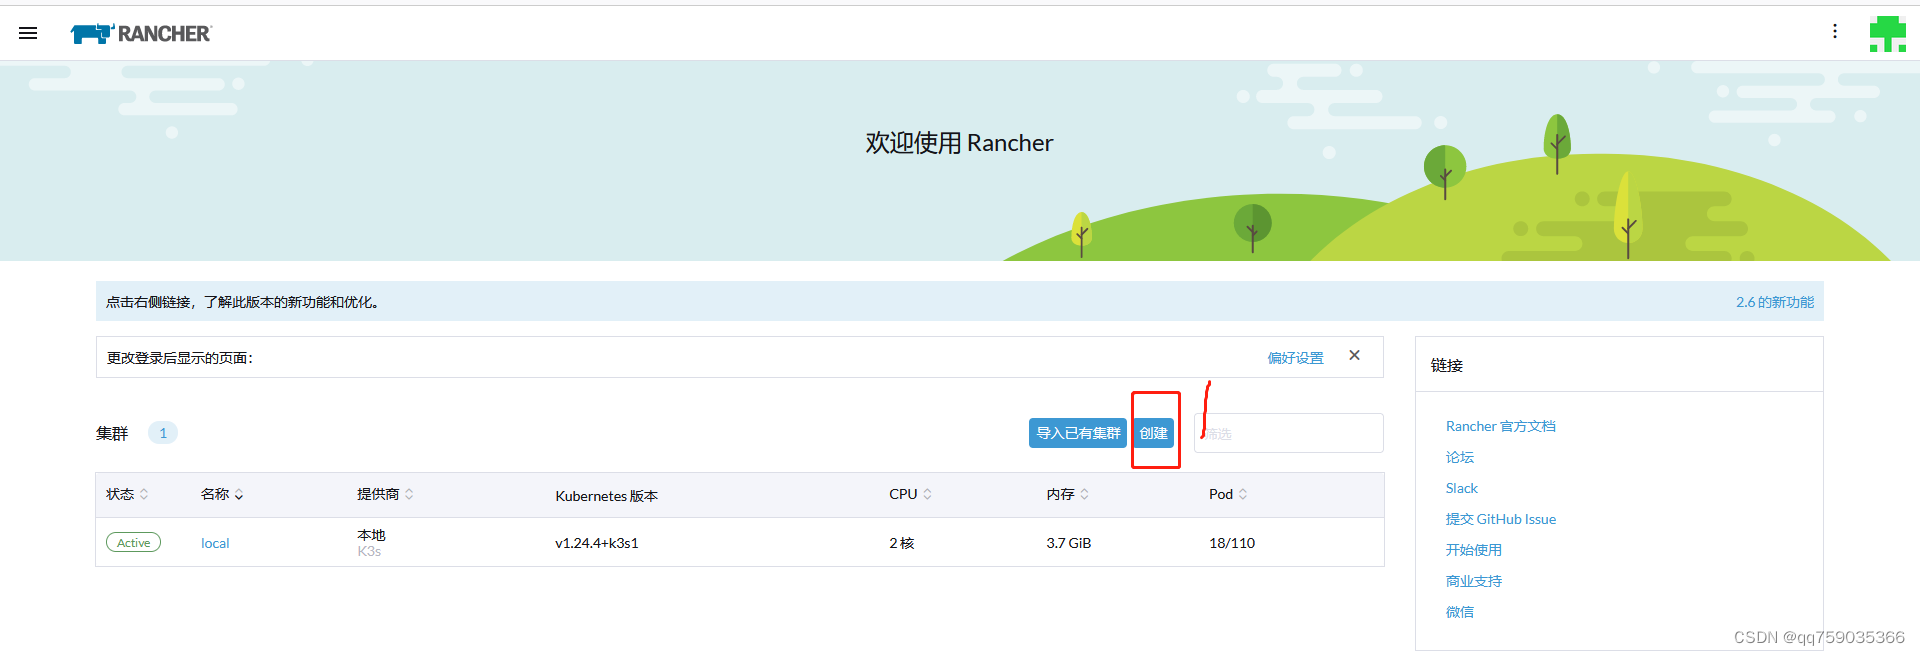This screenshot has height=655, width=1920.
Task: Open the 微信 link
Action: coord(1460,612)
